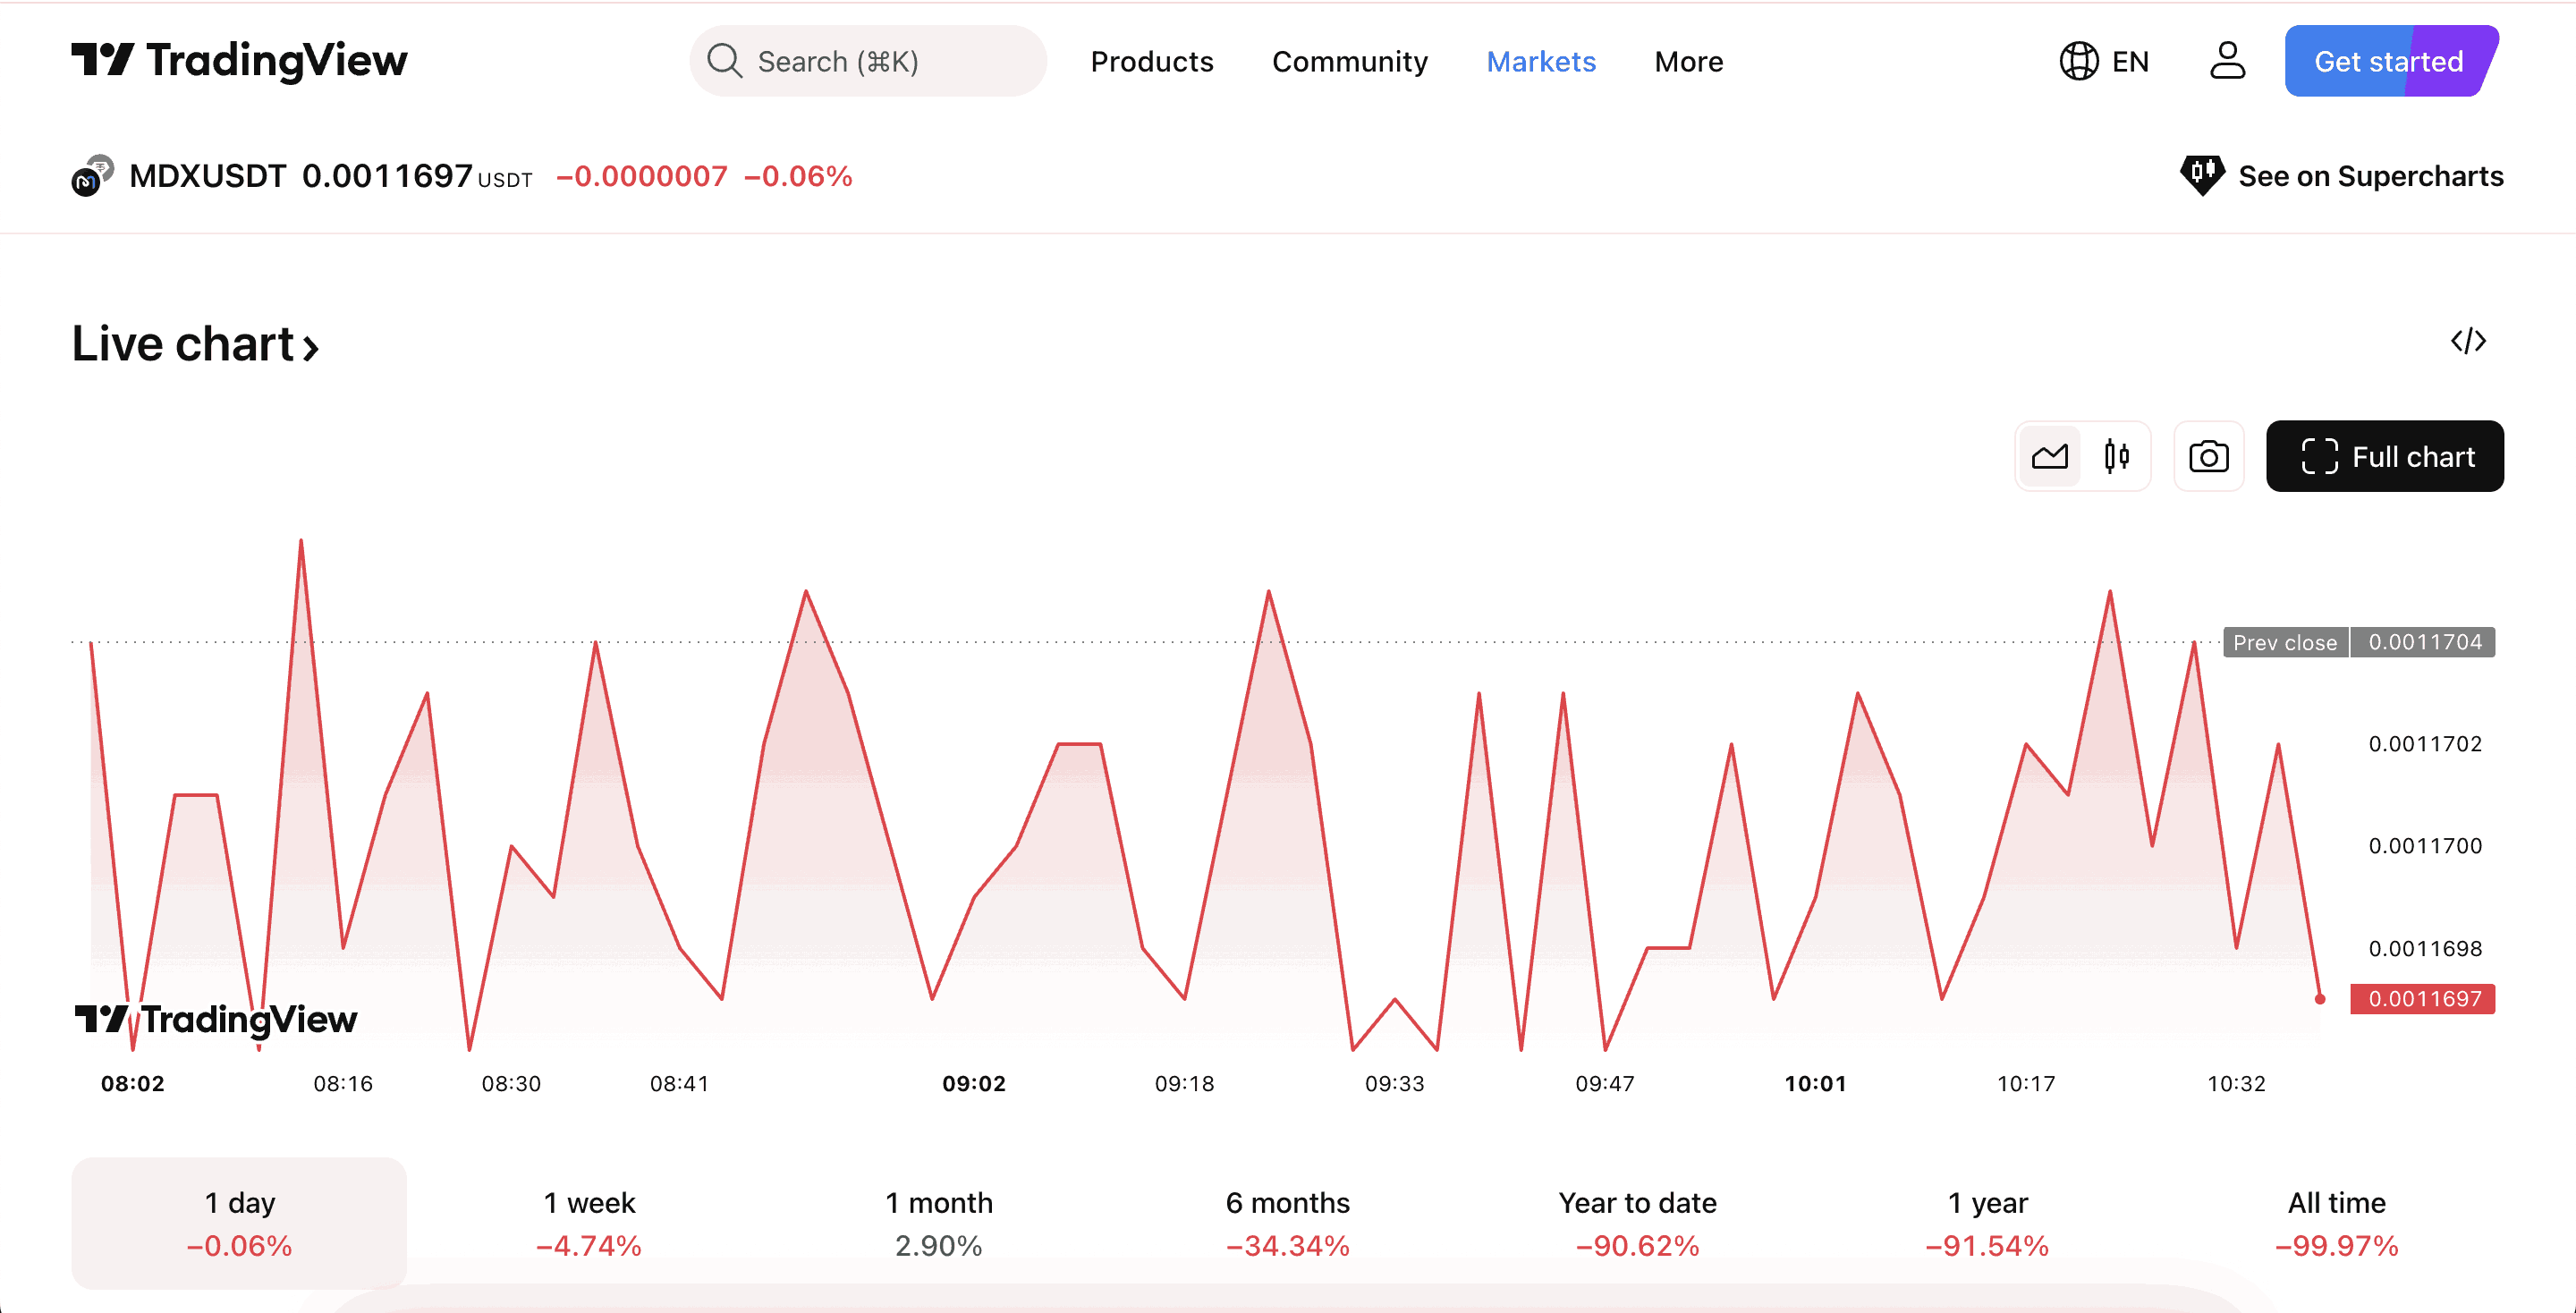Image resolution: width=2576 pixels, height=1313 pixels.
Task: Open the Full chart button
Action: coord(2384,457)
